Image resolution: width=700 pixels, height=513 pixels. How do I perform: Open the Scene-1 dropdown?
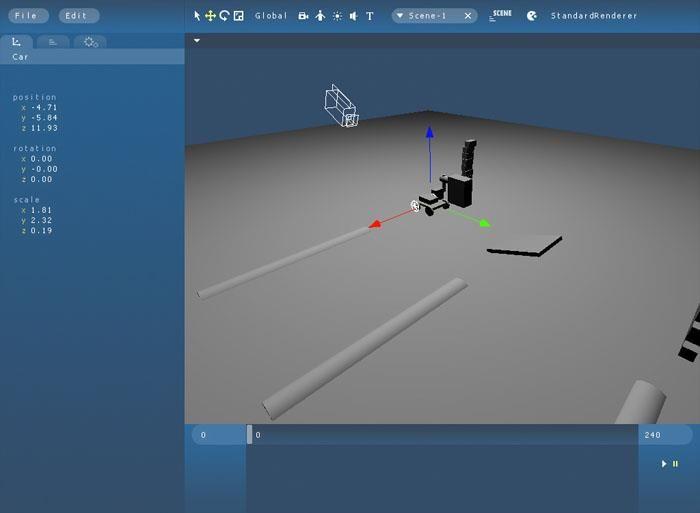pyautogui.click(x=400, y=16)
